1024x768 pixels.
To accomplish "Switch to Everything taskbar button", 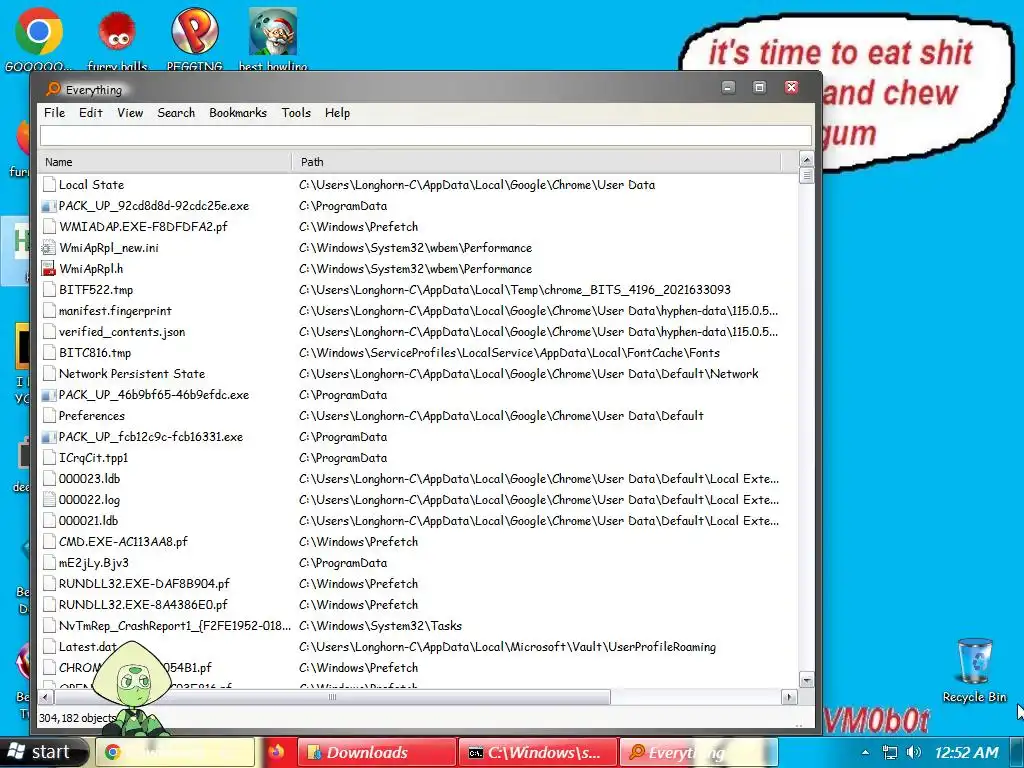I will (x=698, y=752).
